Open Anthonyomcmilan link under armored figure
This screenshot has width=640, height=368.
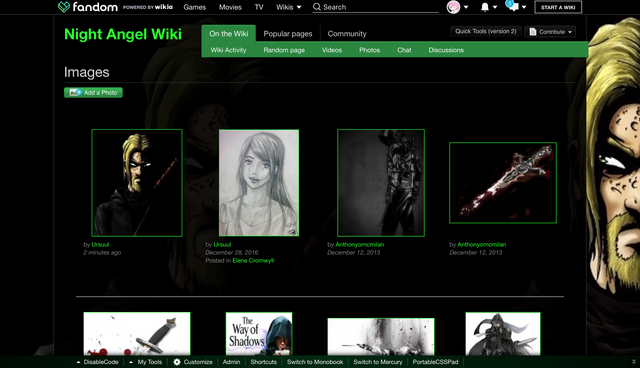pyautogui.click(x=360, y=244)
